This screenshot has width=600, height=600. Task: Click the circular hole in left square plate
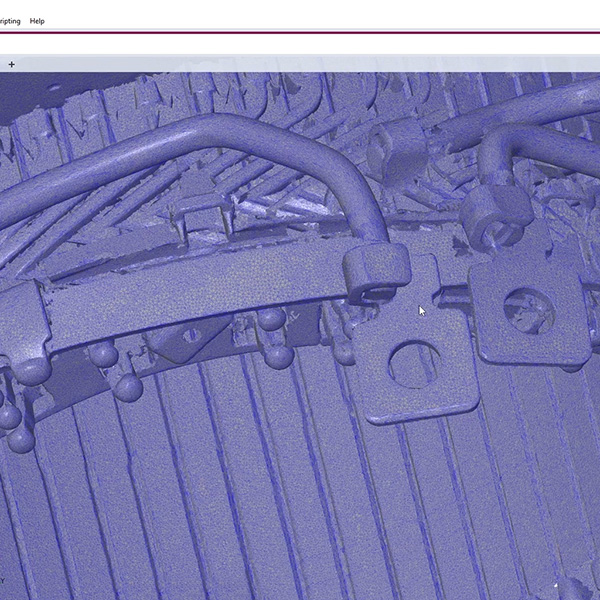[x=411, y=366]
